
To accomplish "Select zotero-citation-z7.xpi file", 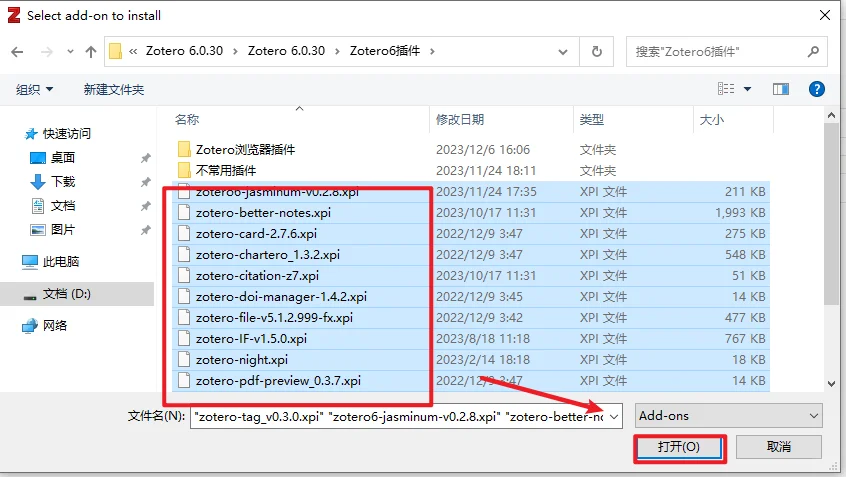I will (257, 276).
